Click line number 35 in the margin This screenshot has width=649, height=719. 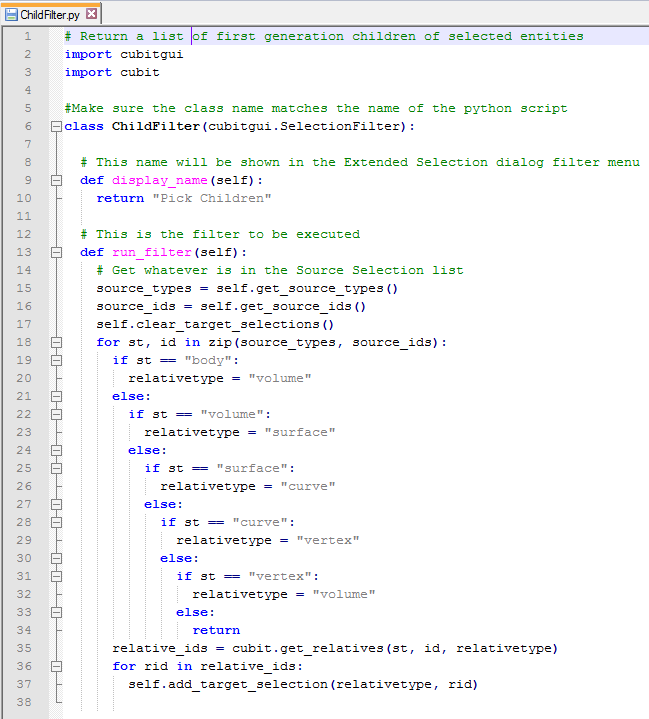click(x=24, y=648)
